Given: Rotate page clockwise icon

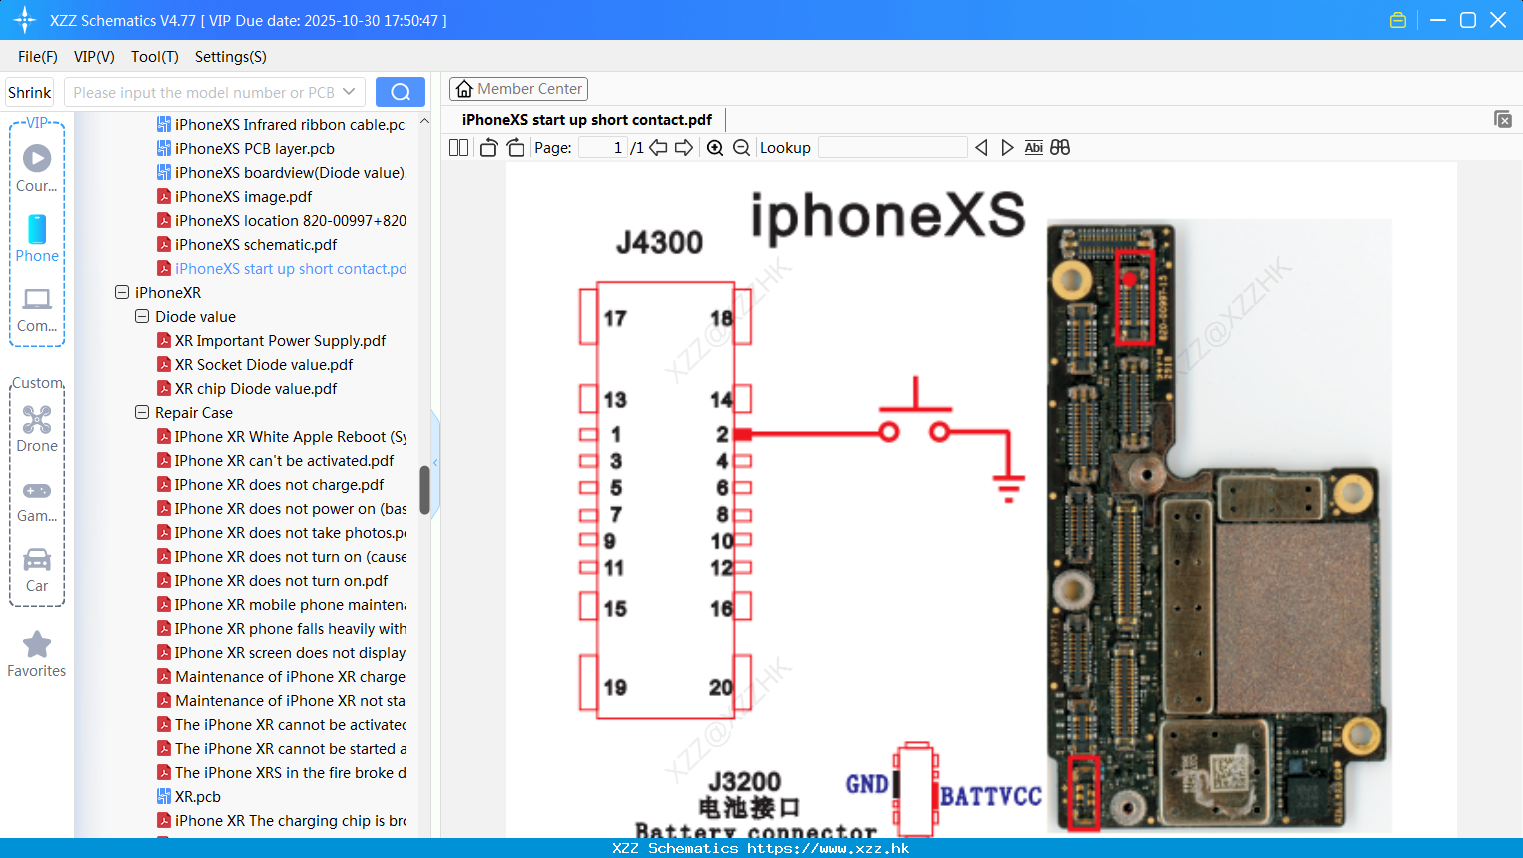Looking at the screenshot, I should click(x=515, y=148).
